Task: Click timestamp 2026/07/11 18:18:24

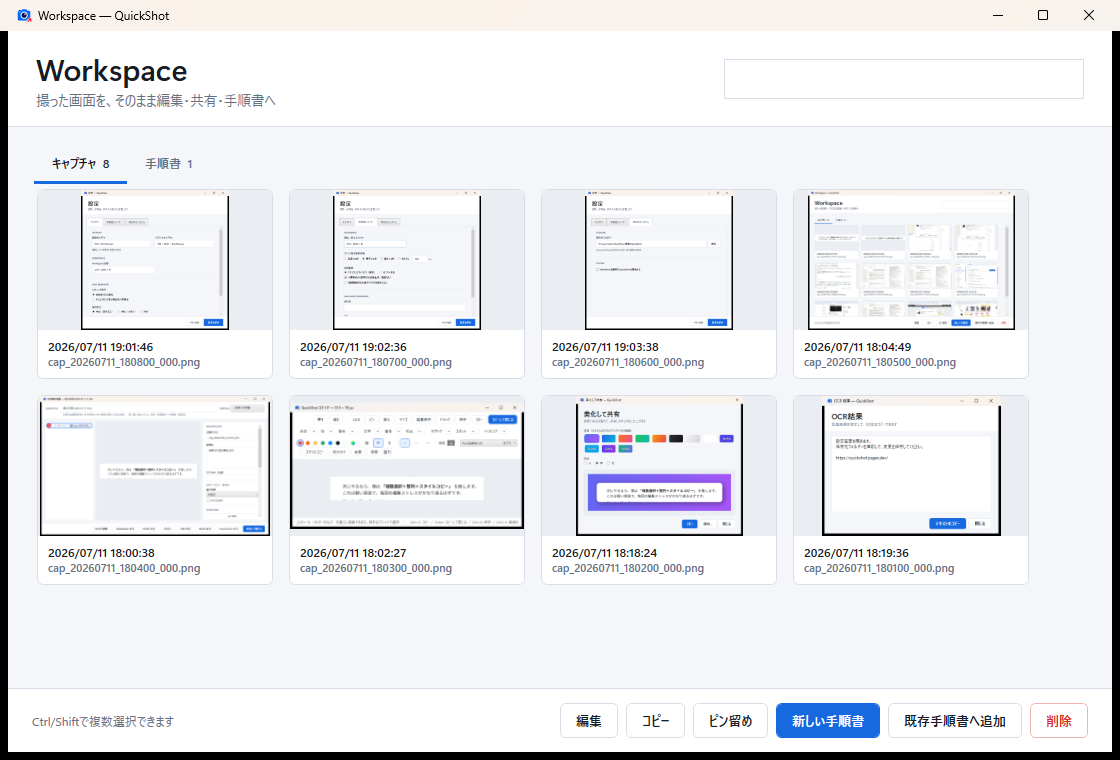Action: [604, 553]
